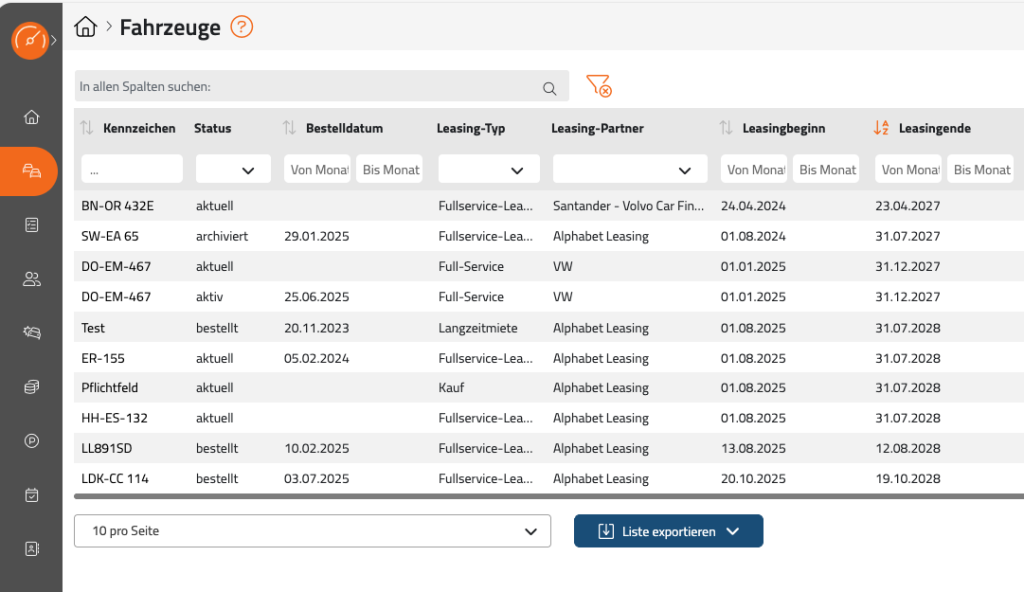This screenshot has width=1024, height=592.
Task: Open the users/people icon in the sidebar
Action: pyautogui.click(x=31, y=279)
